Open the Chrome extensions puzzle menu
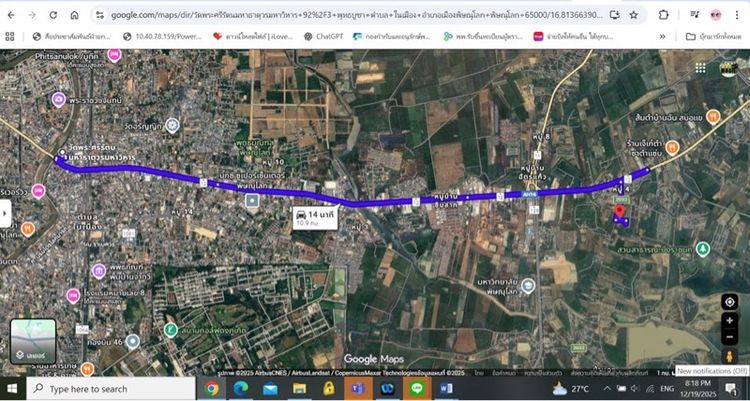This screenshot has height=401, width=750. click(664, 15)
